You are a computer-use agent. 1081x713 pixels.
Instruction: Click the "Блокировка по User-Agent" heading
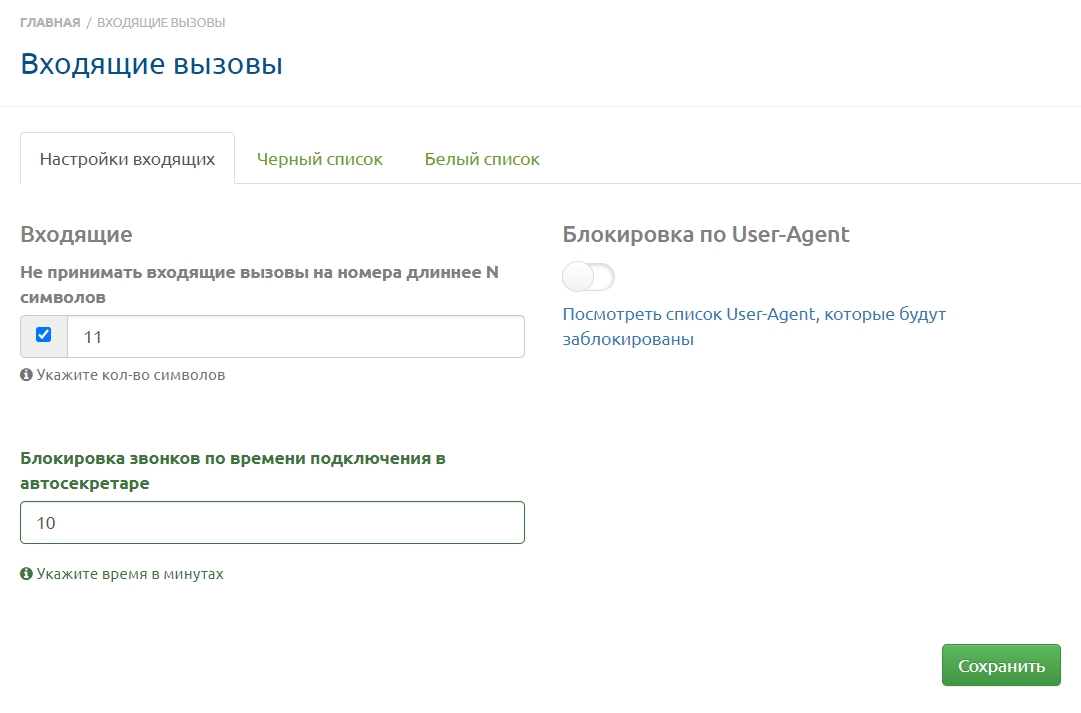point(705,235)
